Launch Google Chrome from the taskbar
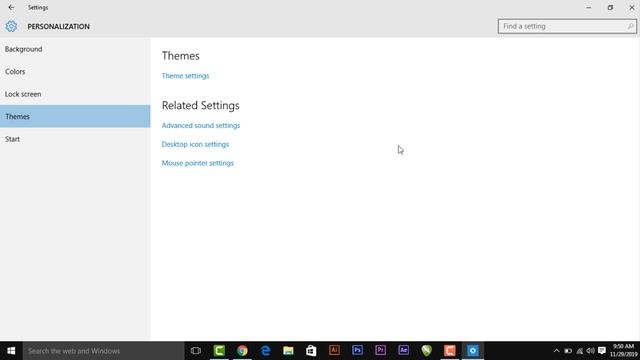Screen dimensions: 640x360 (242, 351)
